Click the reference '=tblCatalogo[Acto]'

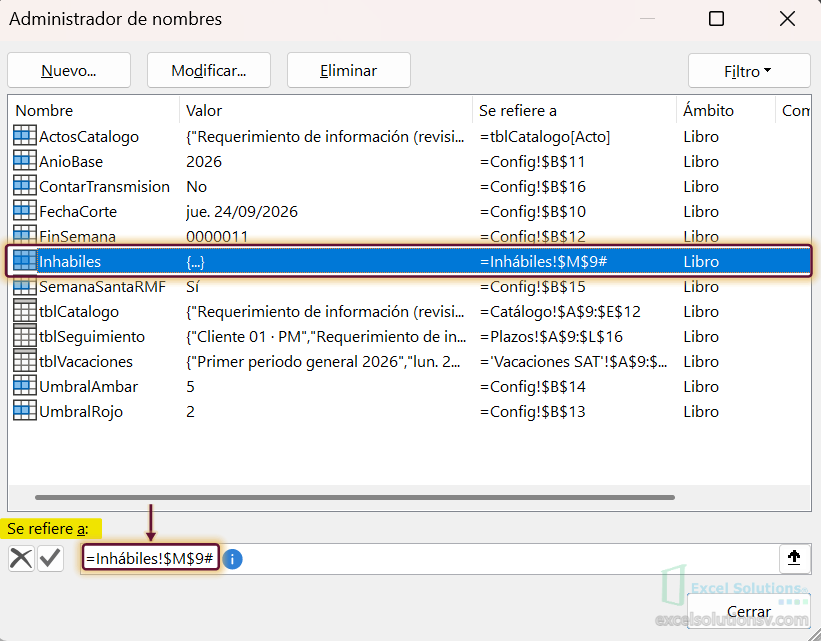[545, 136]
